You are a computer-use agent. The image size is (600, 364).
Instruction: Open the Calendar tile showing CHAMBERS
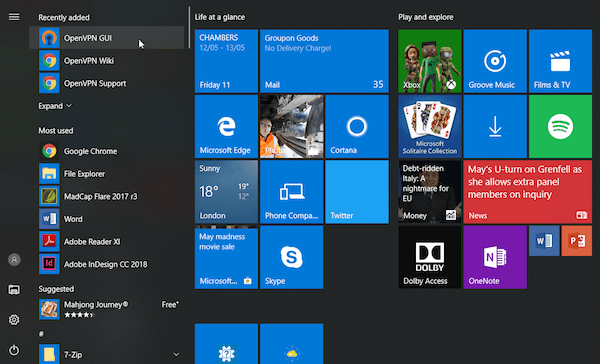pyautogui.click(x=226, y=61)
